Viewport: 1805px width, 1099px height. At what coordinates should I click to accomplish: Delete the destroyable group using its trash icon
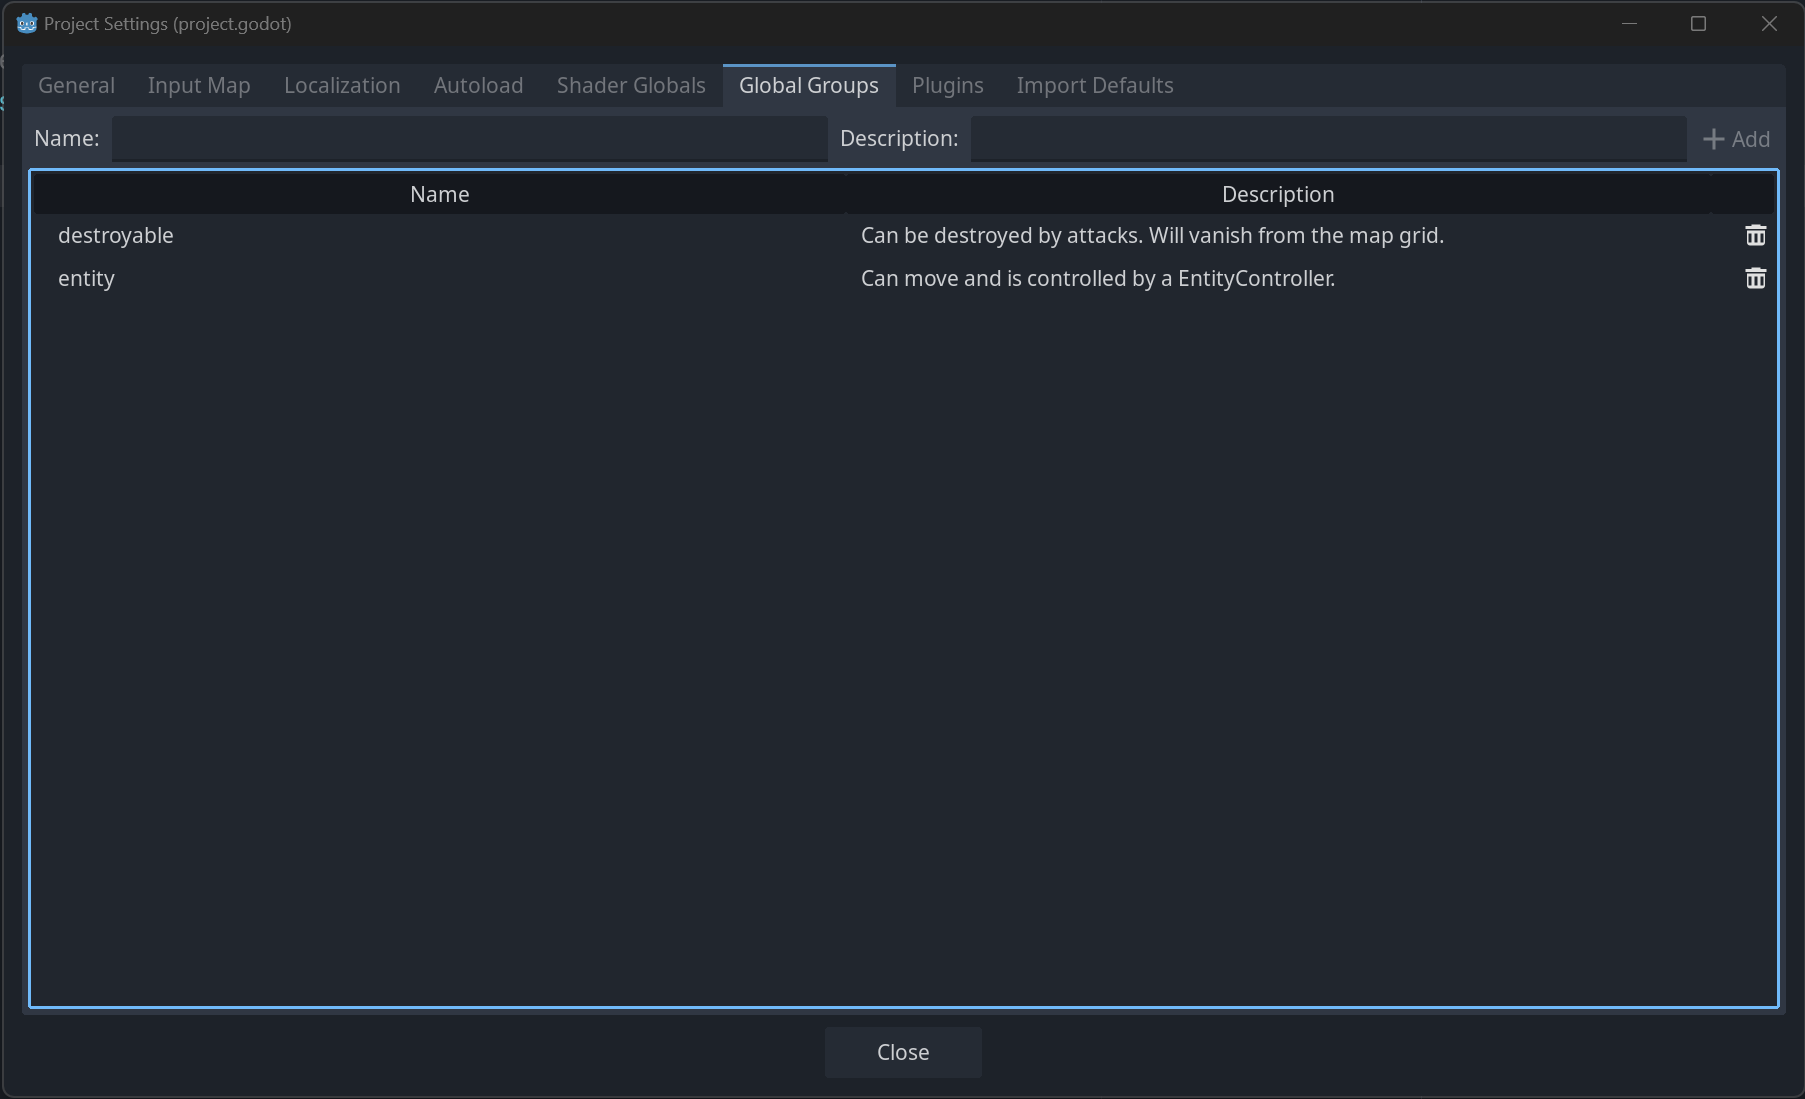[1756, 235]
